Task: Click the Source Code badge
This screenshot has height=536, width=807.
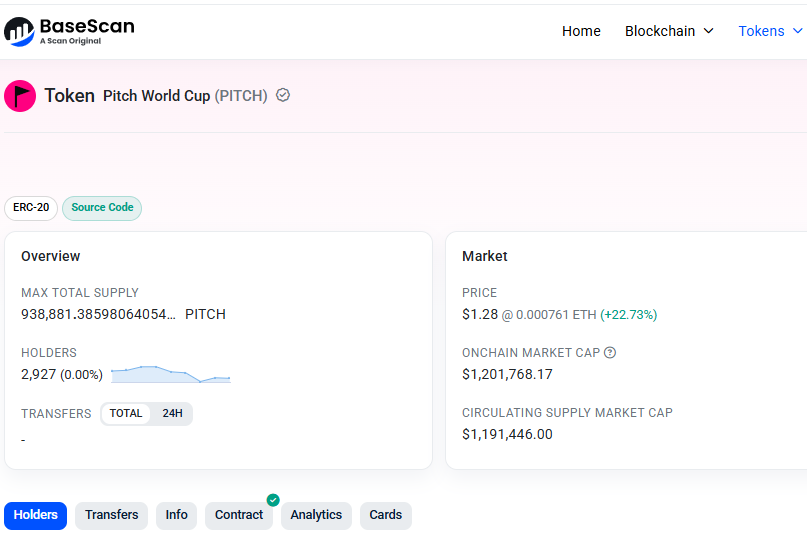Action: tap(102, 208)
